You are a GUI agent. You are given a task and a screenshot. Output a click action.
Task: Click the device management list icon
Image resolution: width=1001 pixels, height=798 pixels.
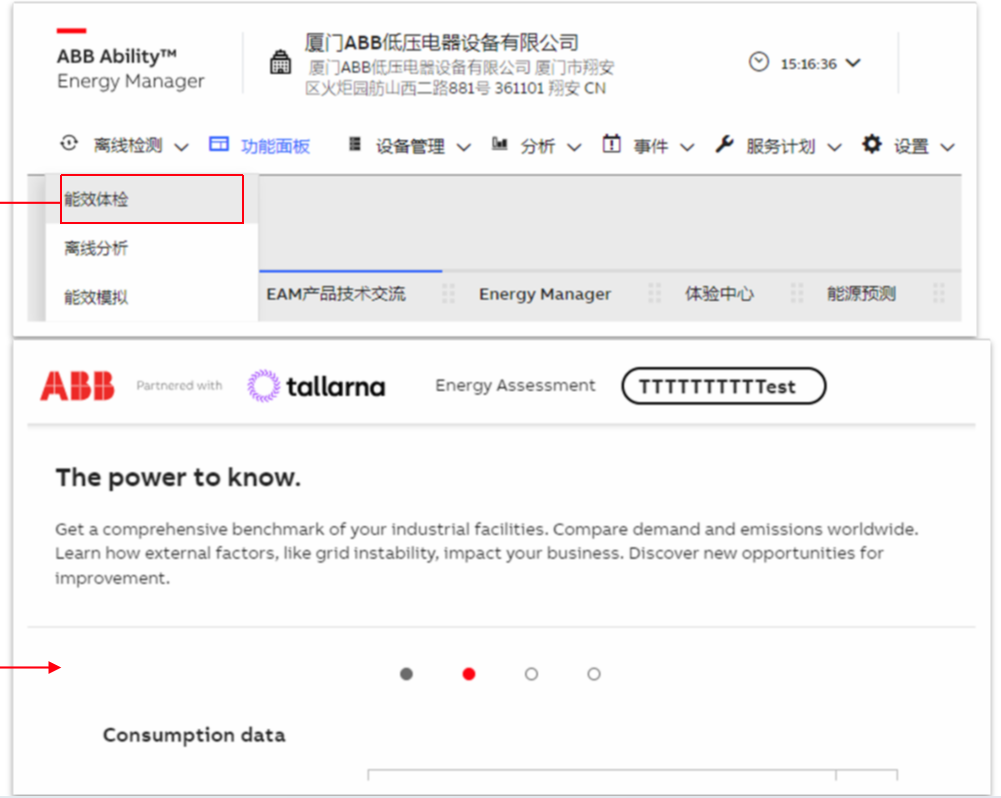[354, 145]
